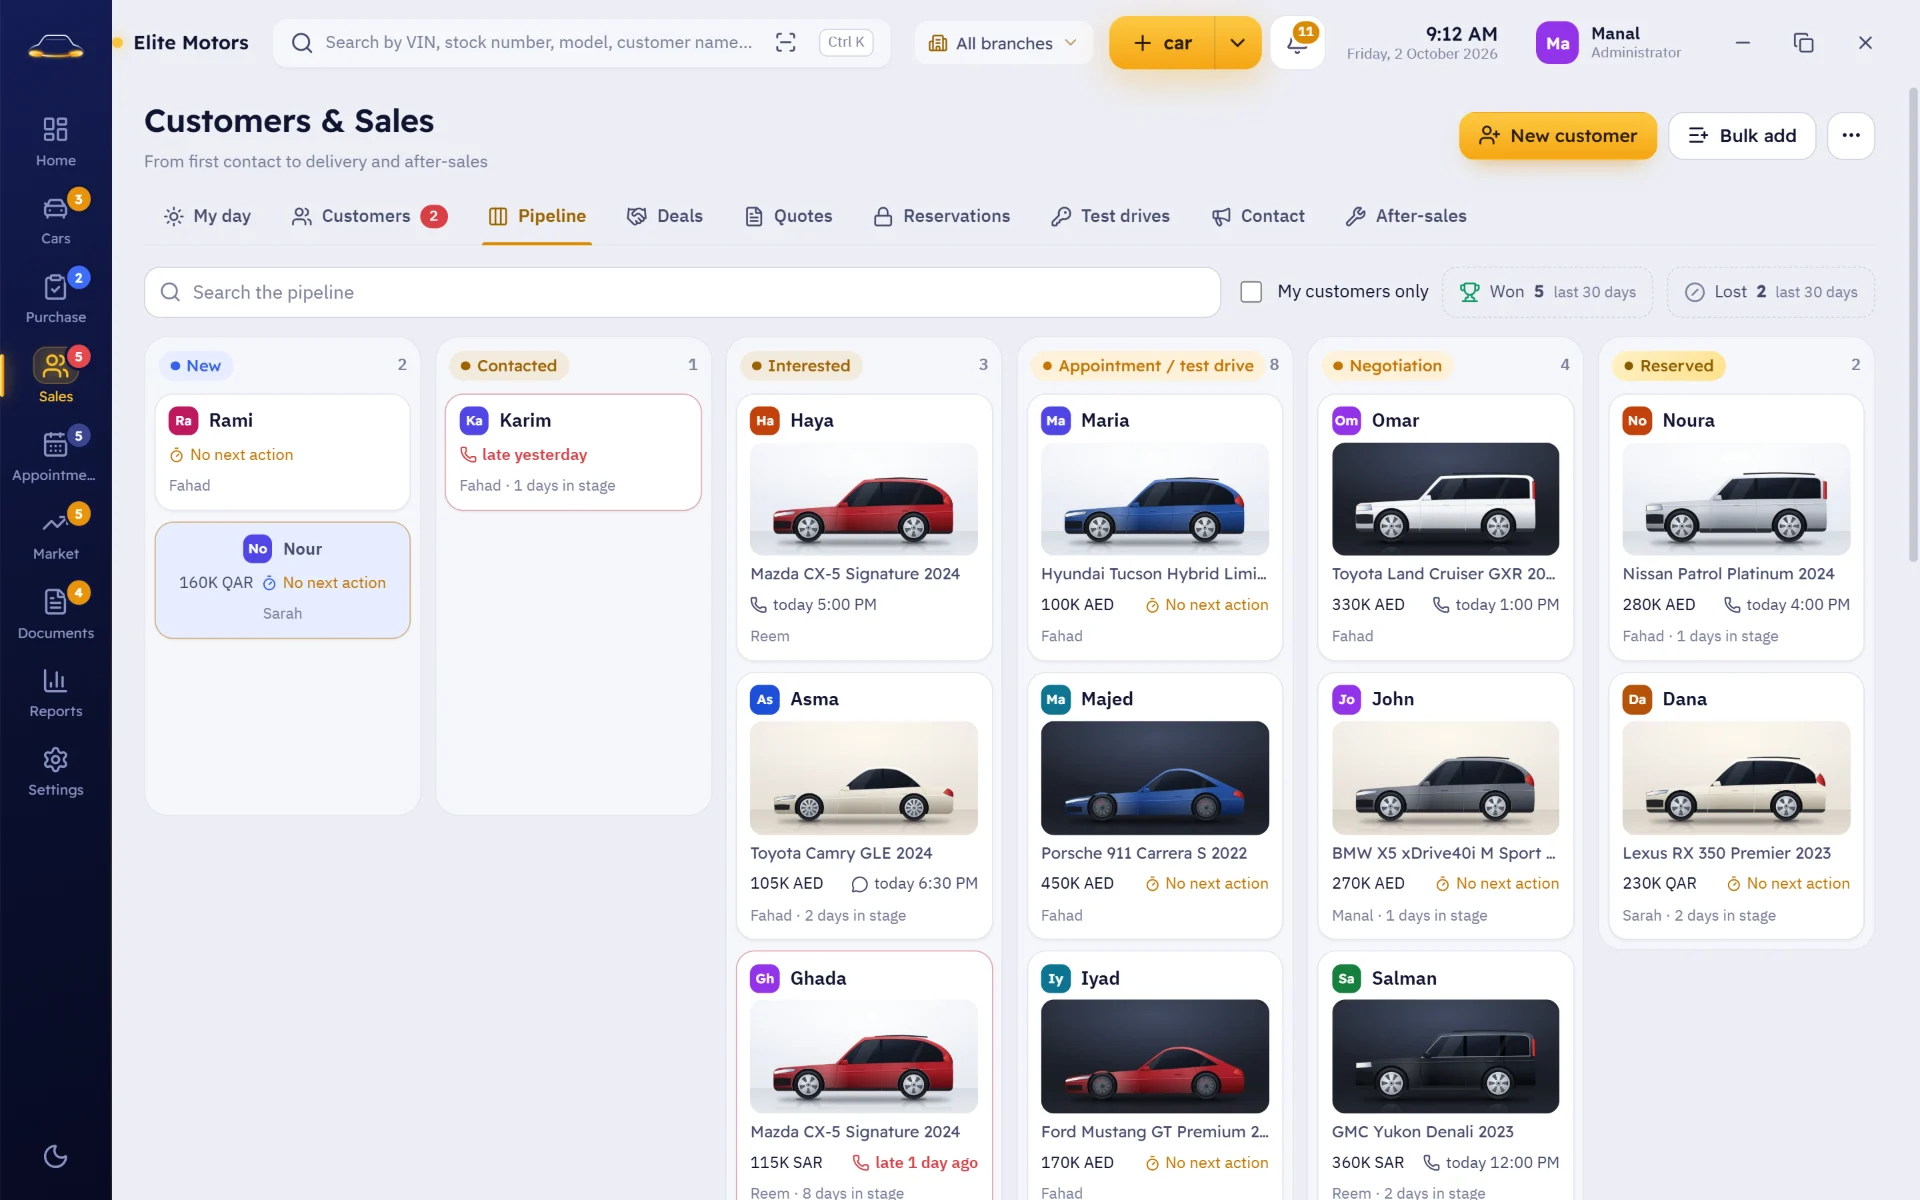The height and width of the screenshot is (1200, 1920).
Task: Open the more options ellipsis menu
Action: (x=1851, y=135)
